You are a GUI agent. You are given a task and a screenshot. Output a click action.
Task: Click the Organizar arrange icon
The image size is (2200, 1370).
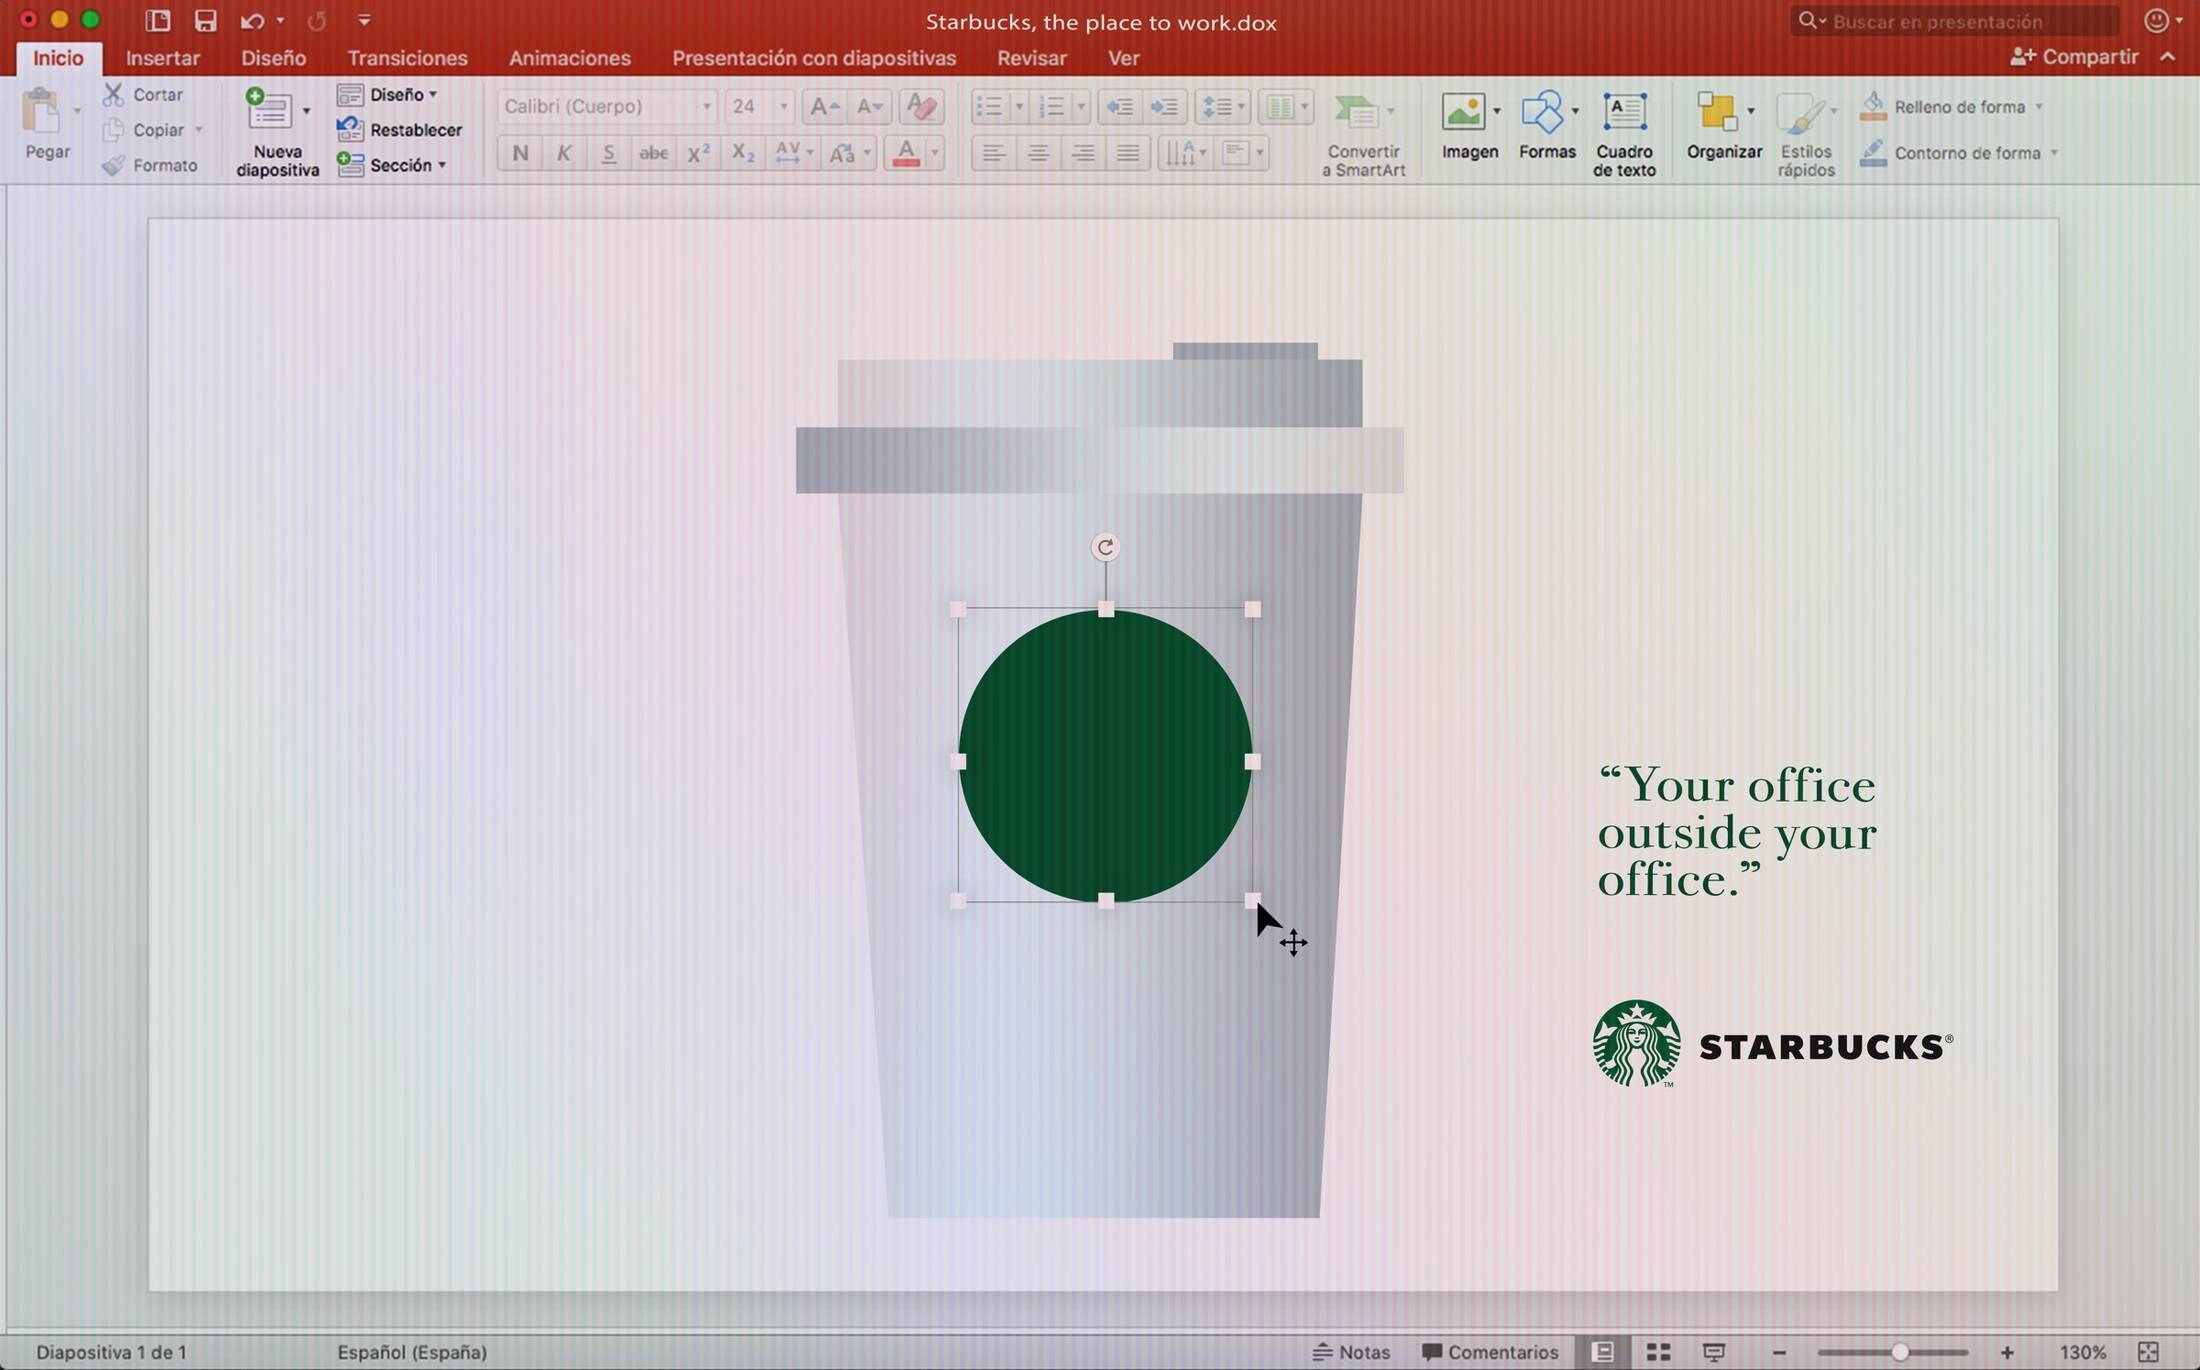1717,113
